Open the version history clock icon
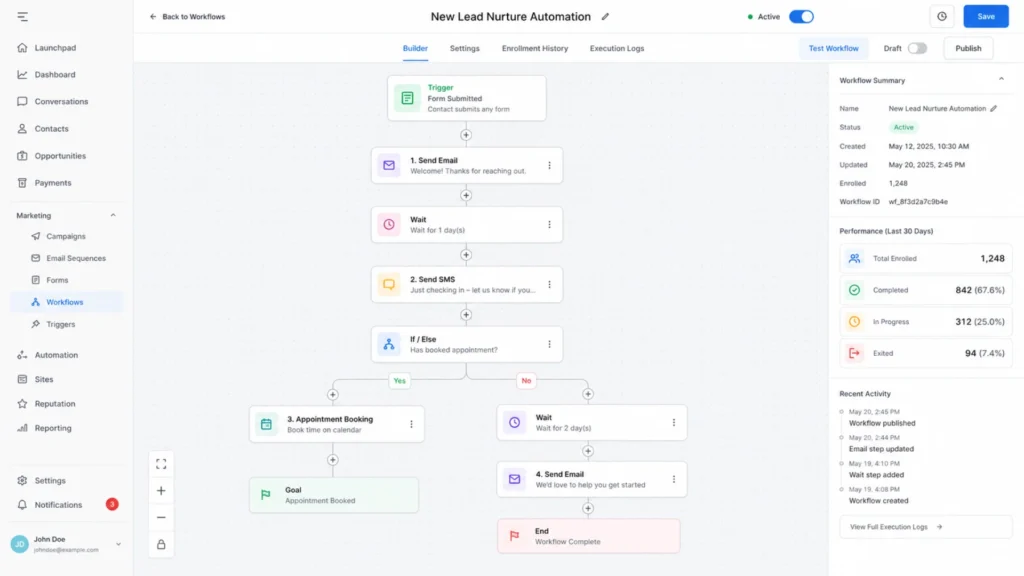Screen dimensions: 1024x576 [x=942, y=16]
